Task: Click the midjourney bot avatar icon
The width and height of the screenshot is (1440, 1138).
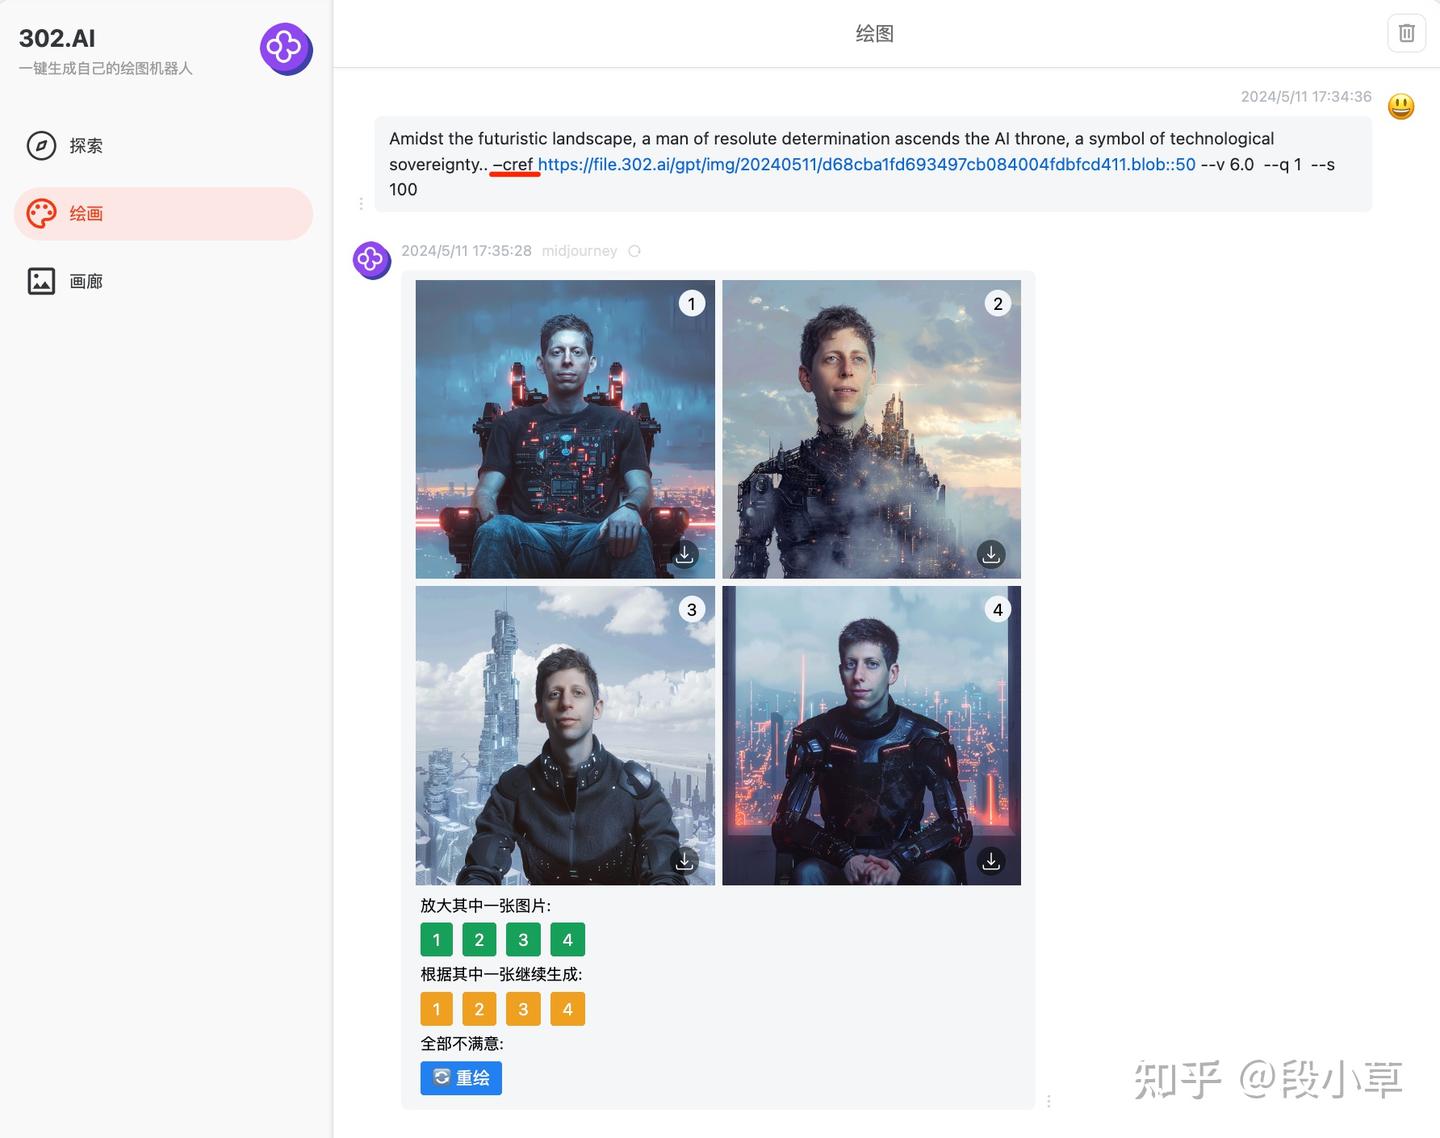Action: pyautogui.click(x=372, y=260)
